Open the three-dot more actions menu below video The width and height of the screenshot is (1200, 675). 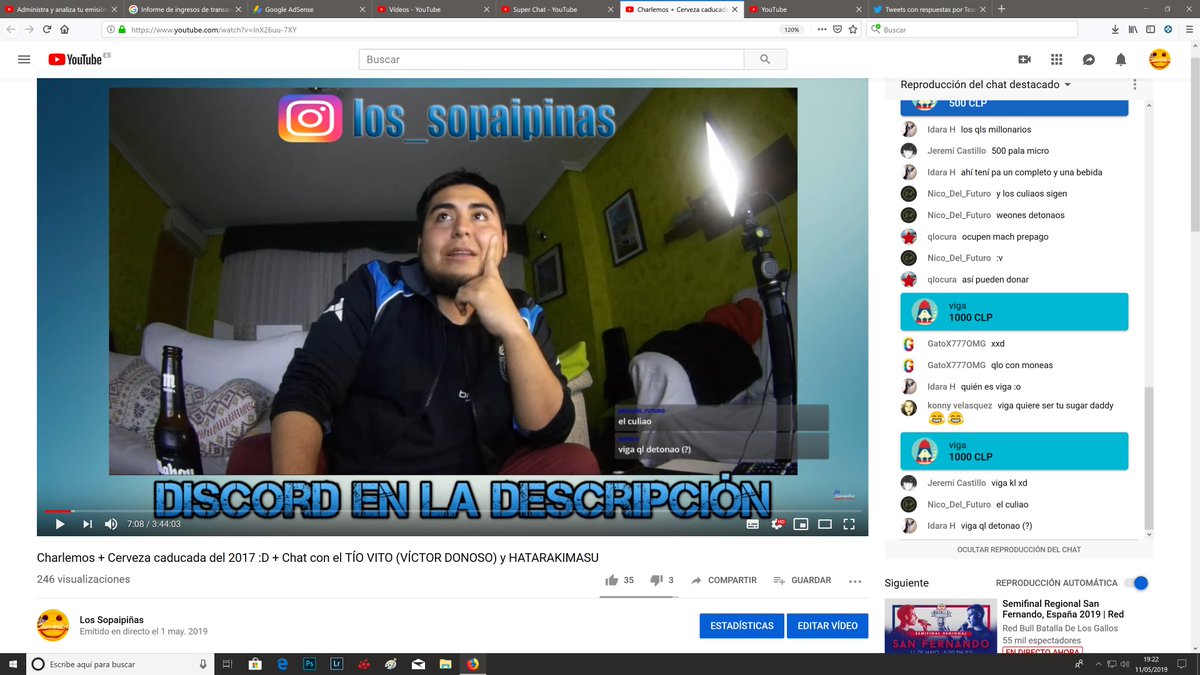tap(855, 580)
